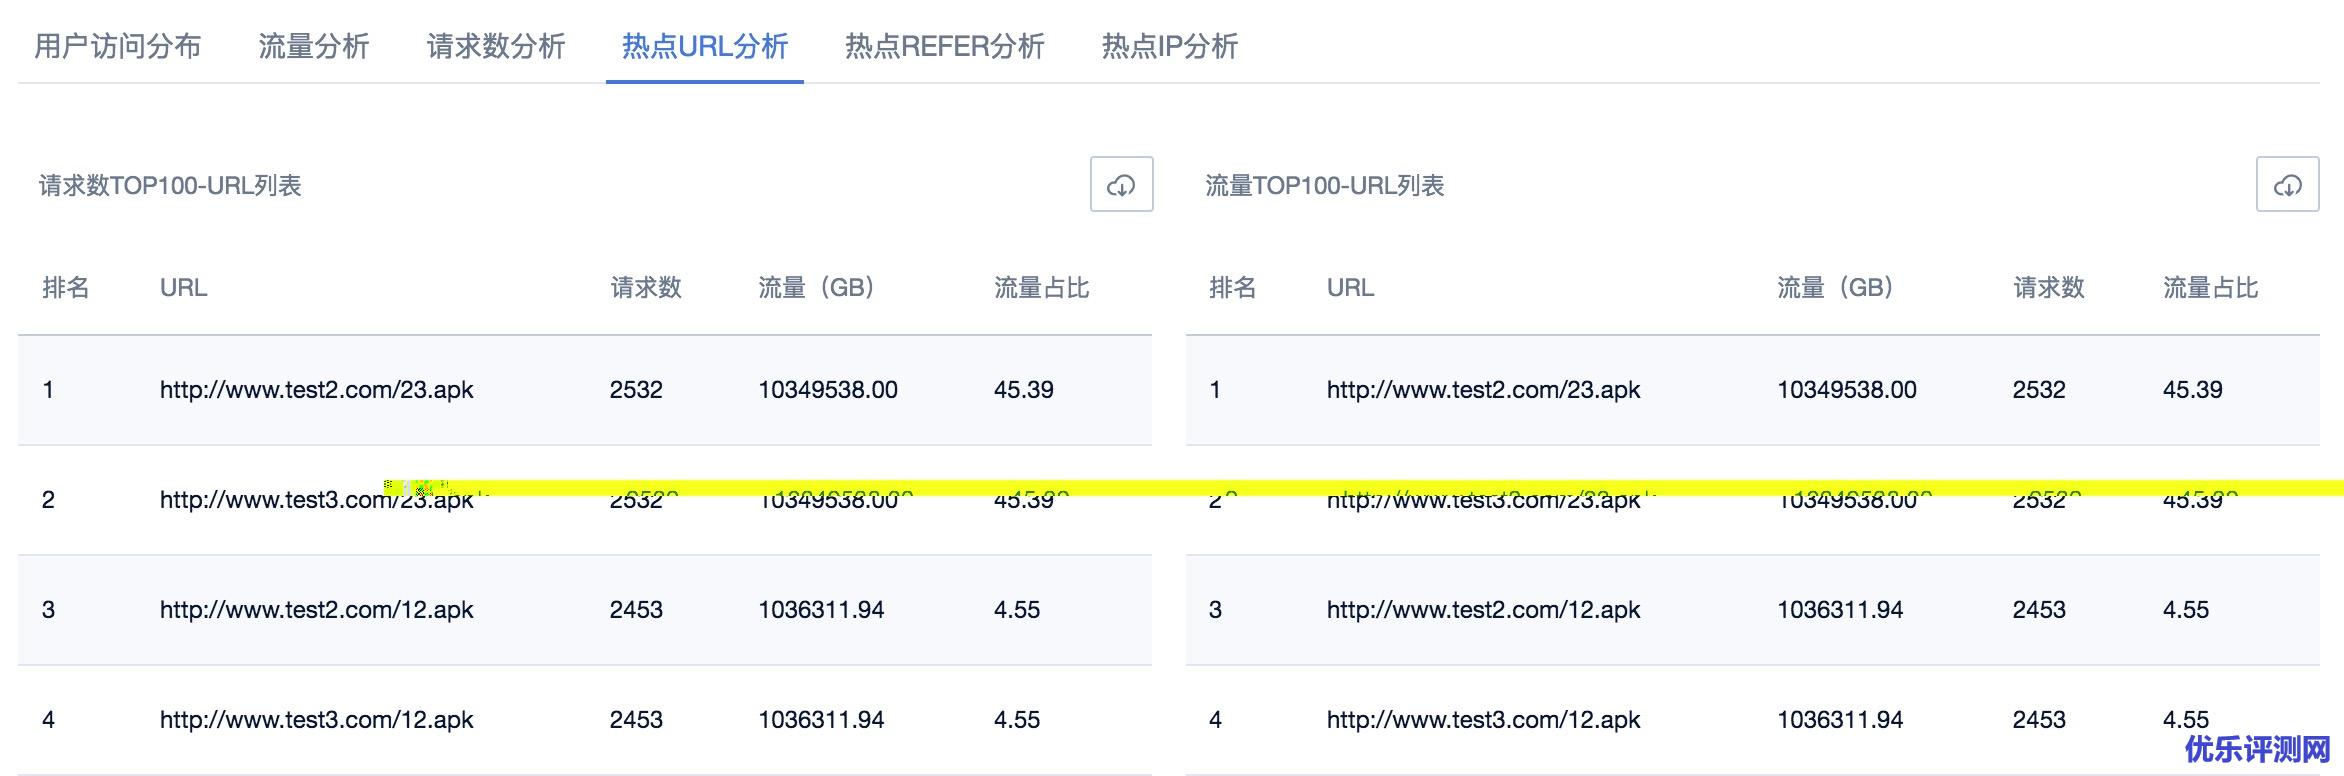The height and width of the screenshot is (776, 2344).
Task: Download the 流量TOP100-URL list
Action: tap(2287, 185)
